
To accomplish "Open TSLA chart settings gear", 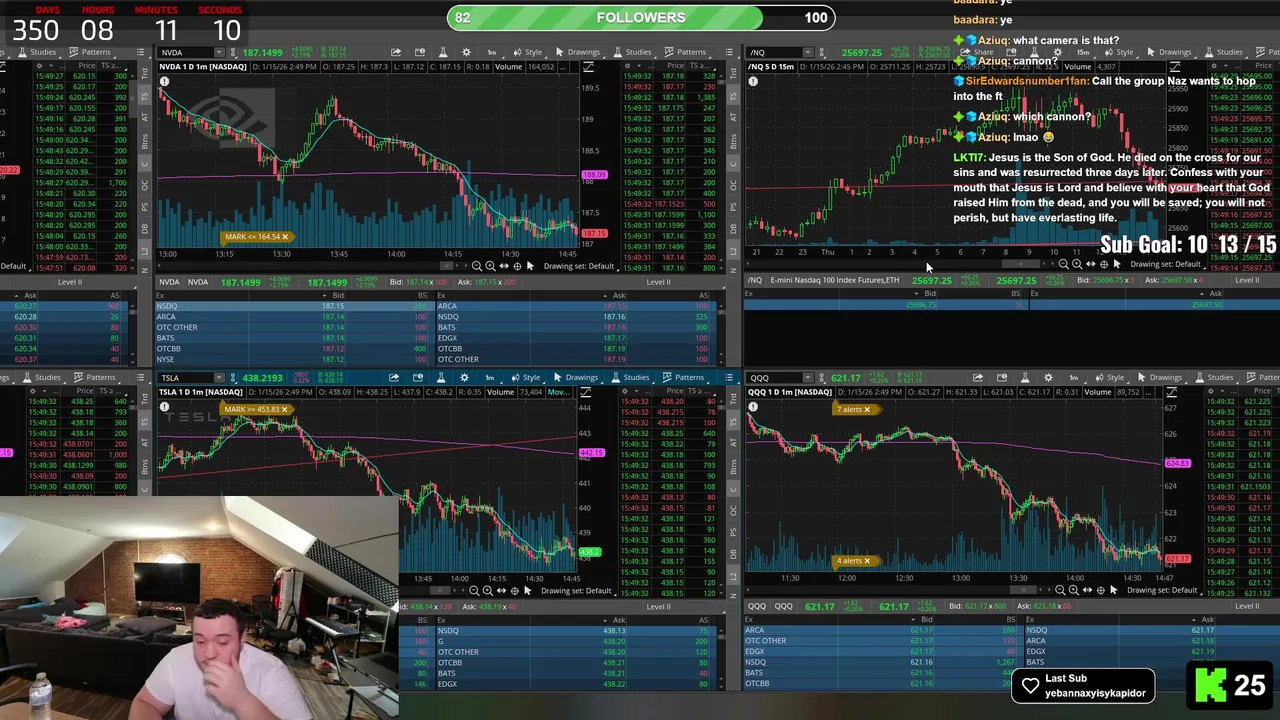I will 464,378.
